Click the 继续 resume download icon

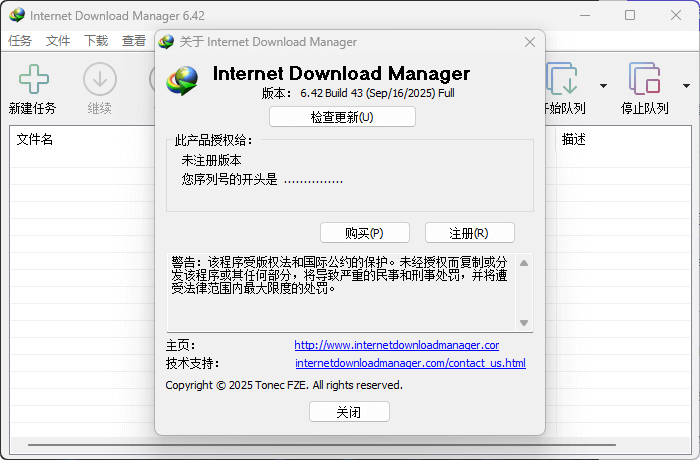(100, 79)
